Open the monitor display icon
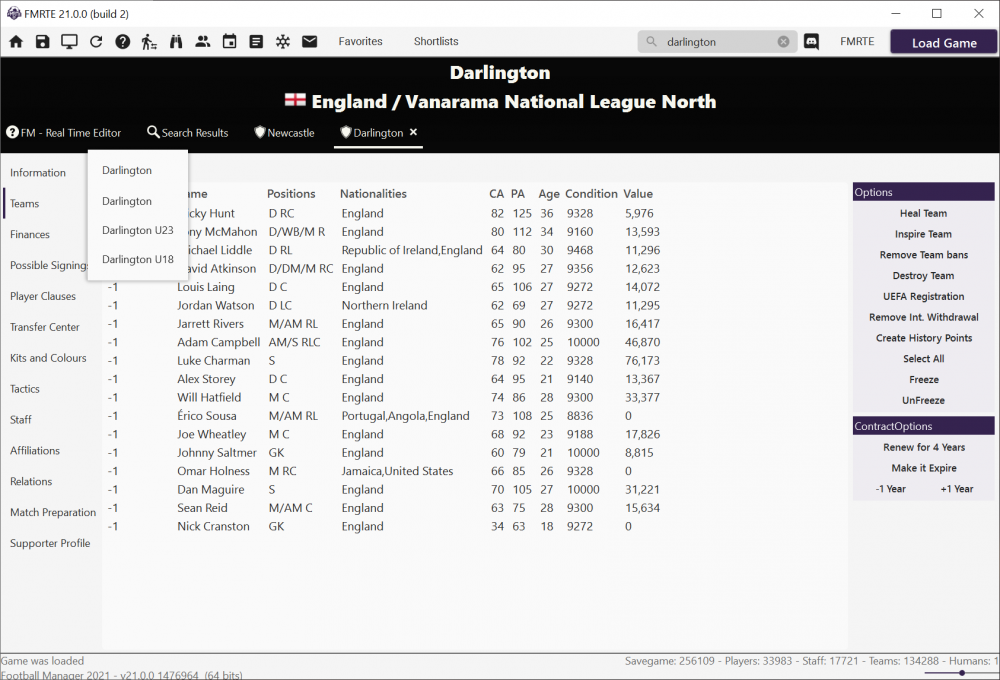 (69, 42)
